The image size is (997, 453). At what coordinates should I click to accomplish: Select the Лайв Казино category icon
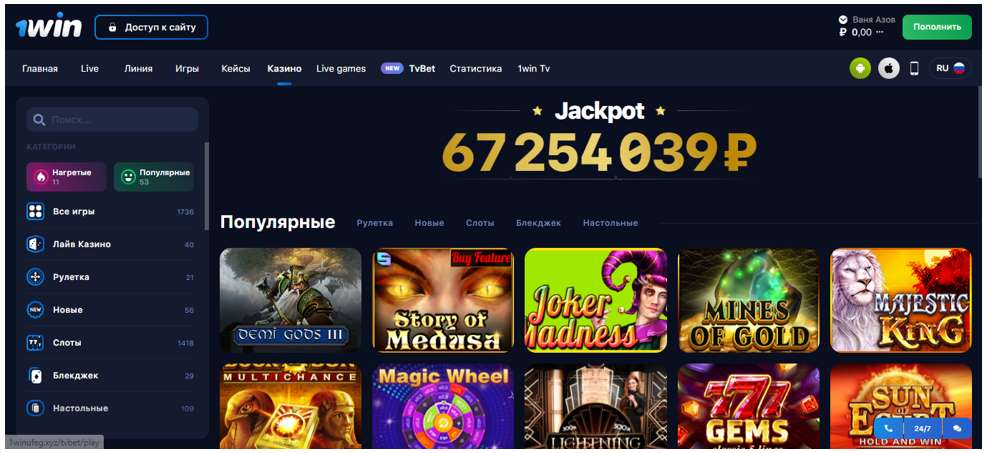pos(36,244)
